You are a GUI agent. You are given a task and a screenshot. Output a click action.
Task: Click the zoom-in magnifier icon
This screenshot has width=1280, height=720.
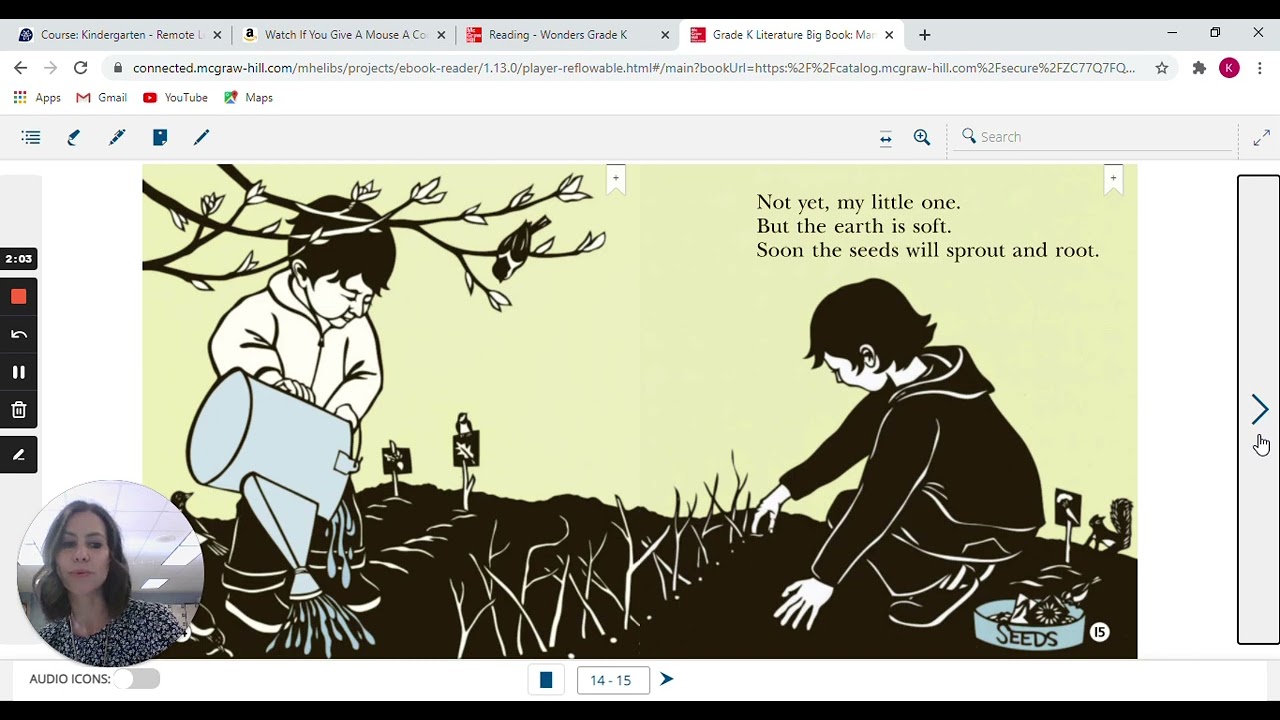pyautogui.click(x=922, y=137)
